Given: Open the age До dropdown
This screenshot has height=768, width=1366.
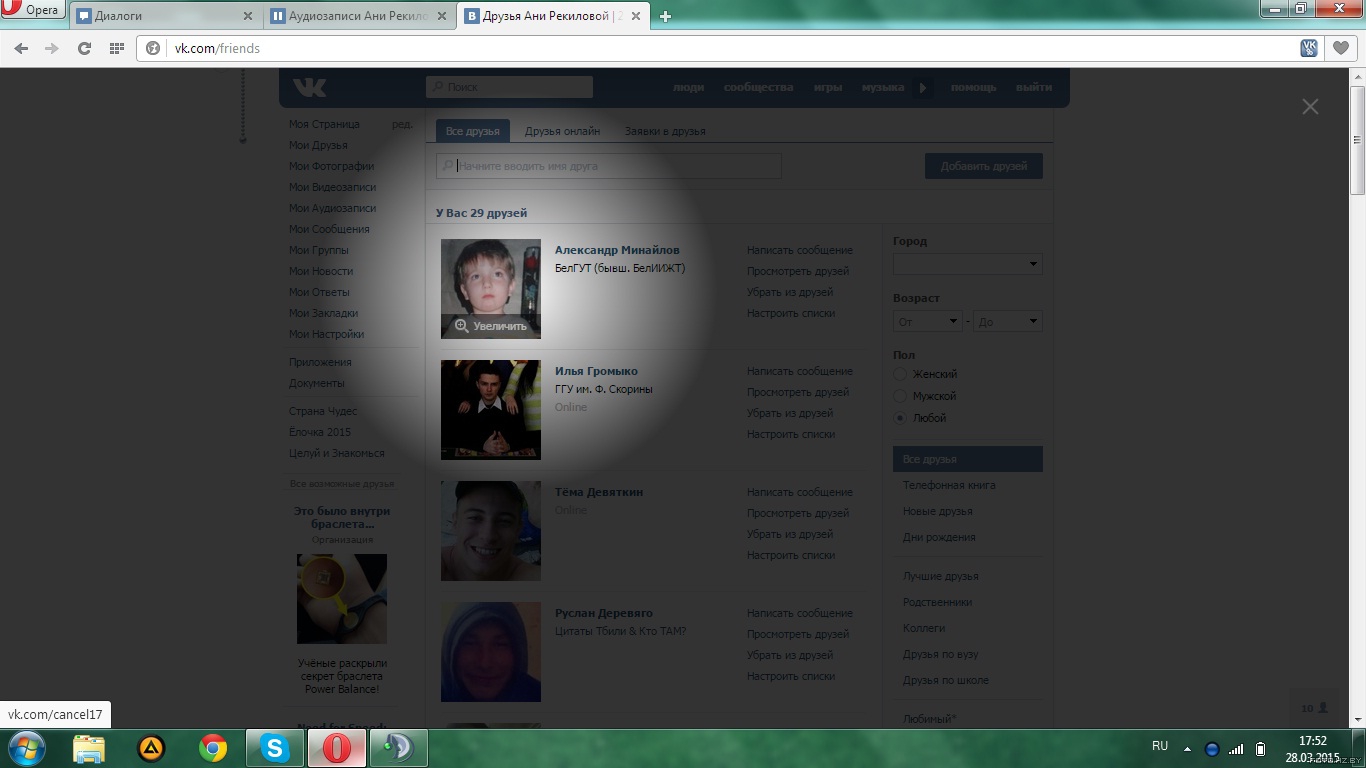Looking at the screenshot, I should click(x=1007, y=321).
